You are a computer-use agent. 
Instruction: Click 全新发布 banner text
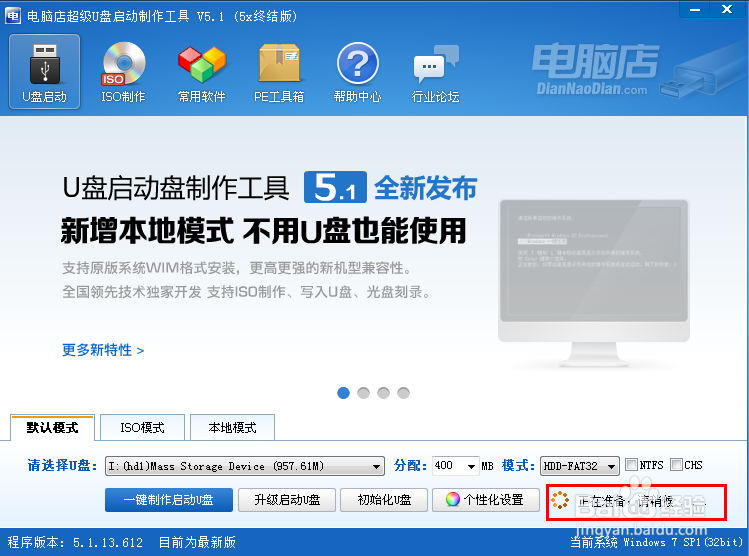coord(425,188)
